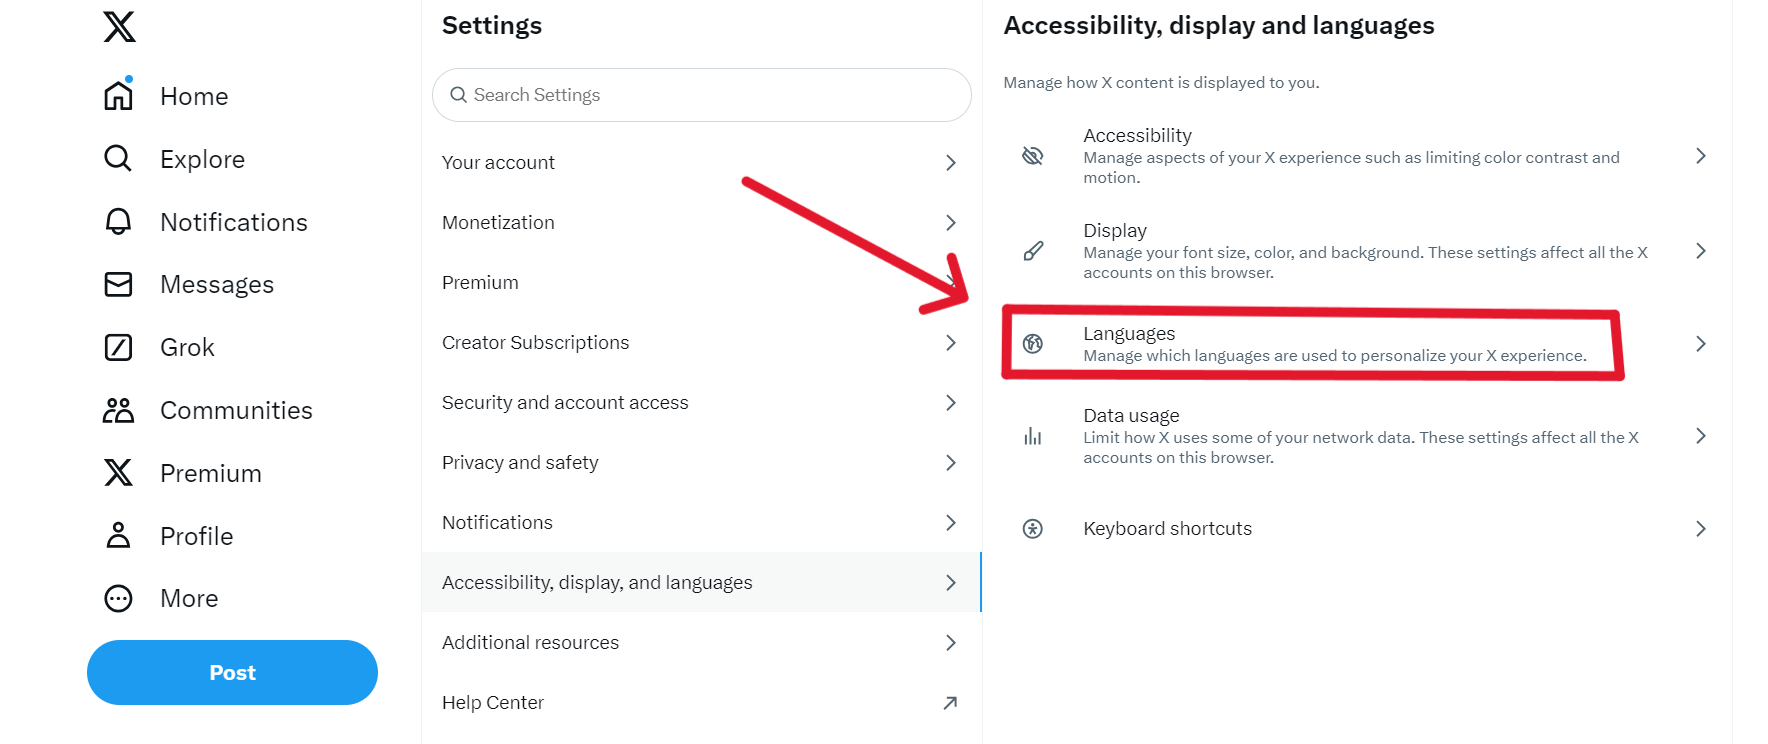
Task: Open the Your account settings item
Action: [700, 162]
